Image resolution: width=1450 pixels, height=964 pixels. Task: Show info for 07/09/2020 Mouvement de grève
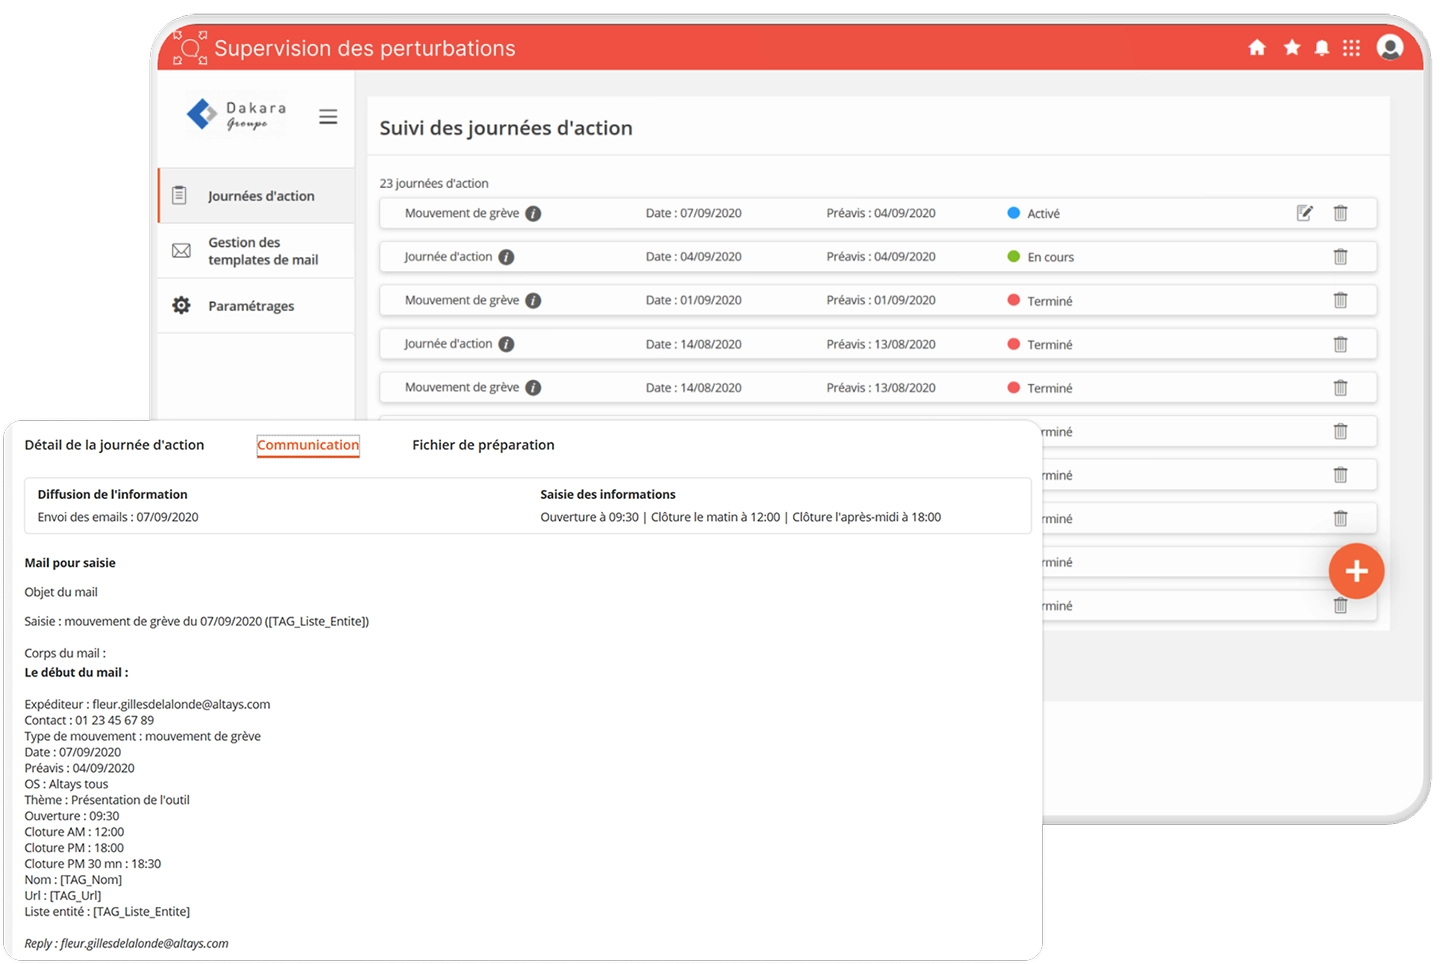533,214
